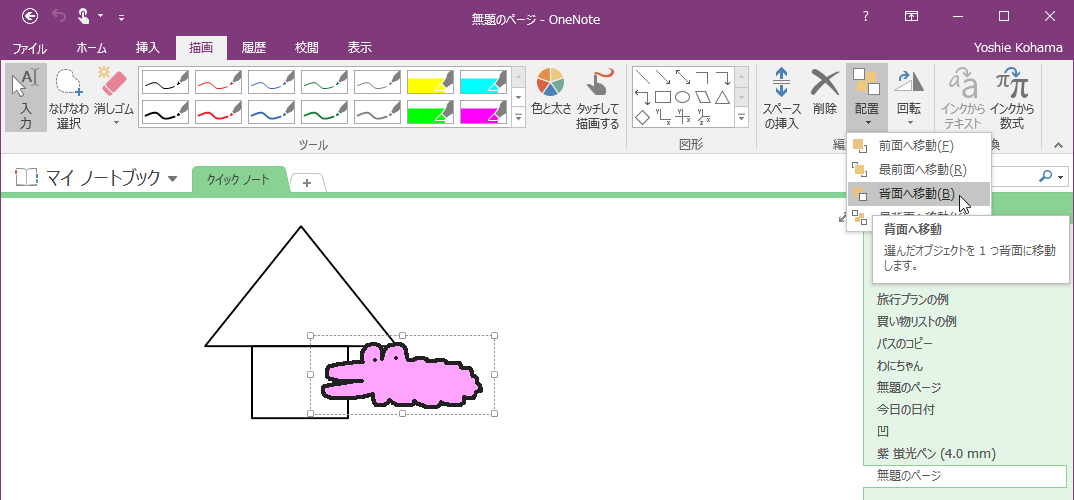Select the thick green pen
1074x500 pixels.
coord(324,112)
